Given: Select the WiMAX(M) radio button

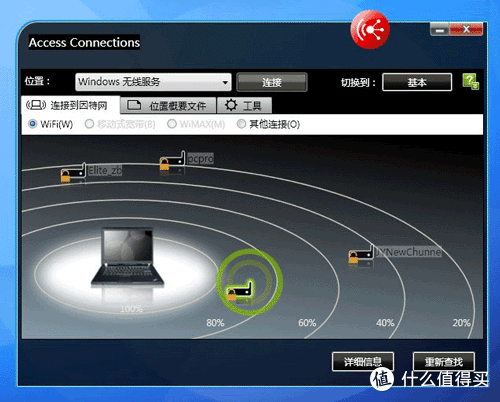Looking at the screenshot, I should pyautogui.click(x=172, y=124).
